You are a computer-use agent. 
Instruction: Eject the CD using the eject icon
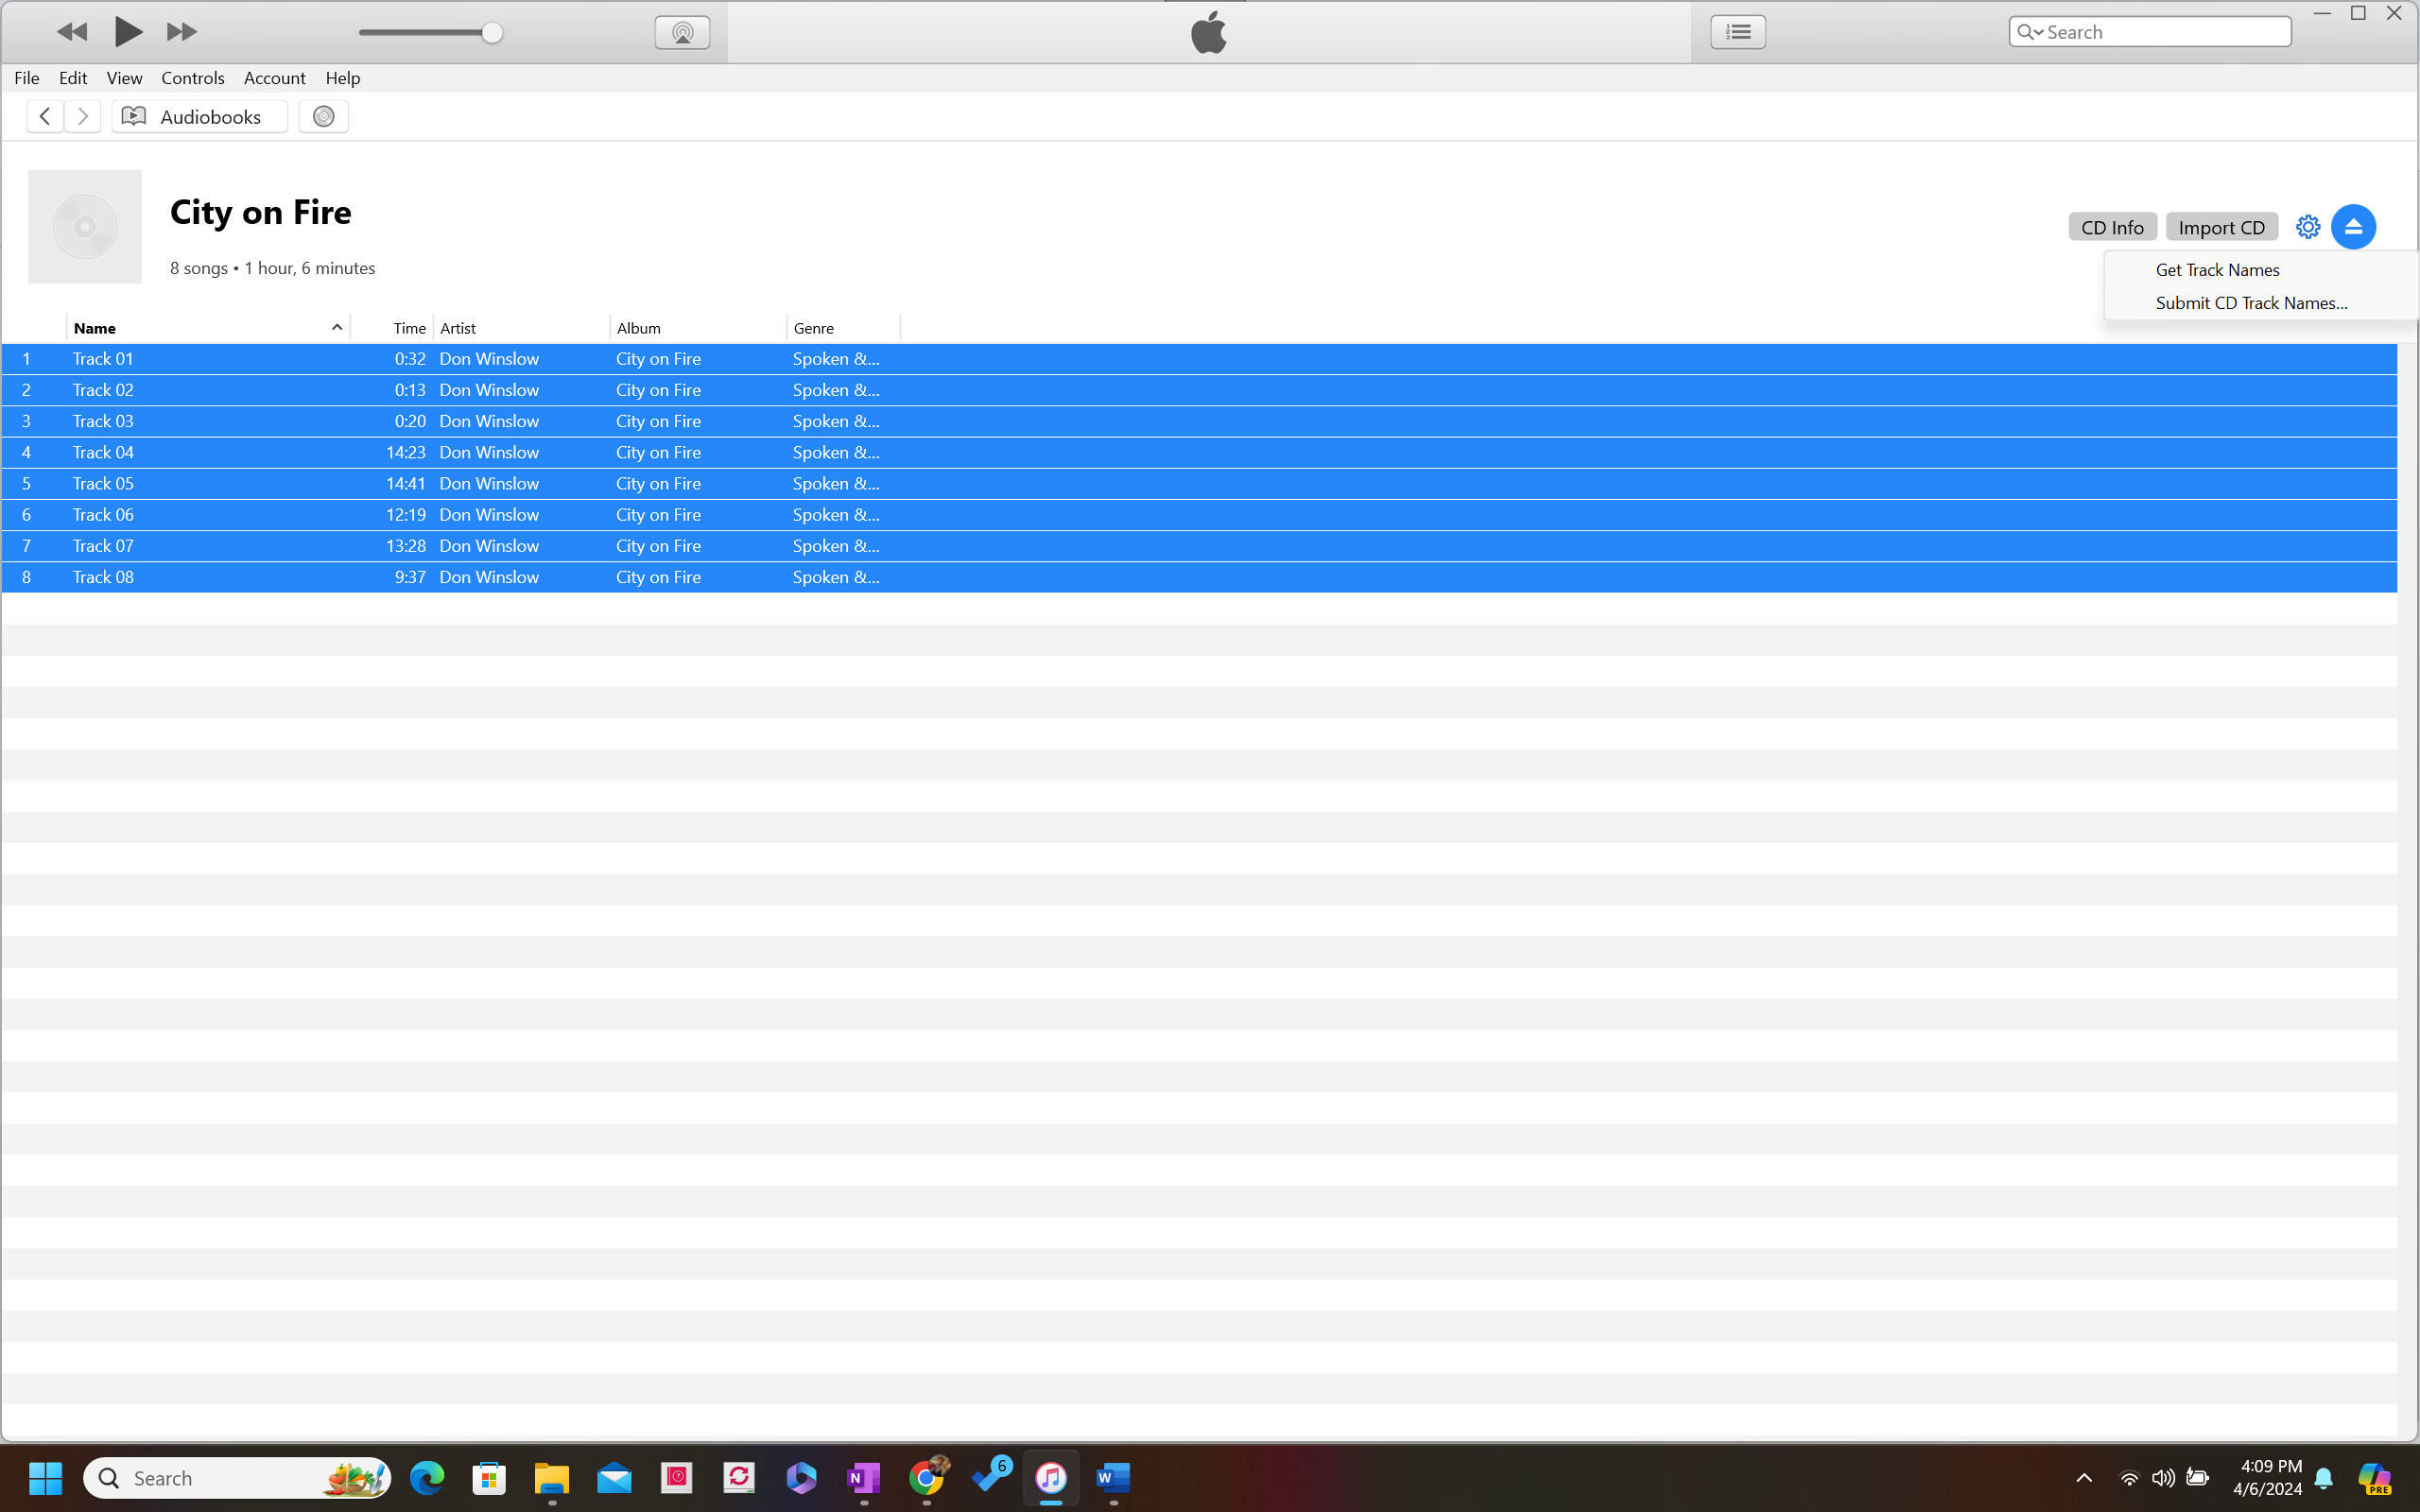click(2353, 226)
